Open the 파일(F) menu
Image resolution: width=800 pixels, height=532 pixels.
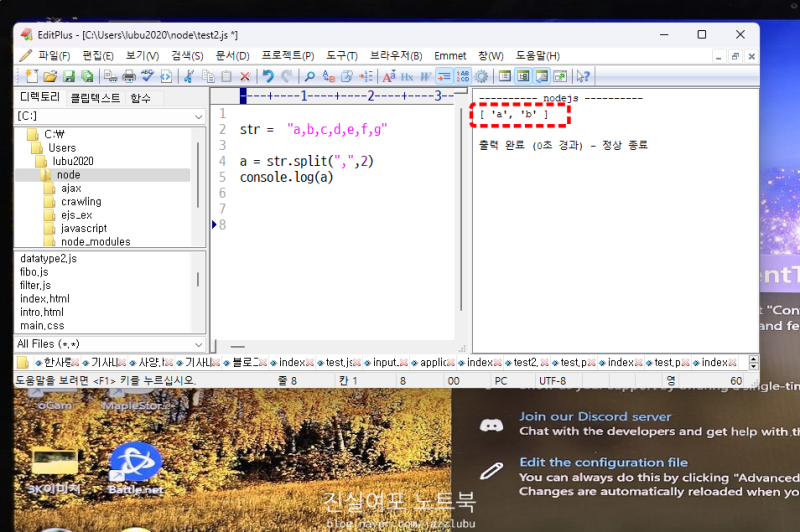point(54,56)
